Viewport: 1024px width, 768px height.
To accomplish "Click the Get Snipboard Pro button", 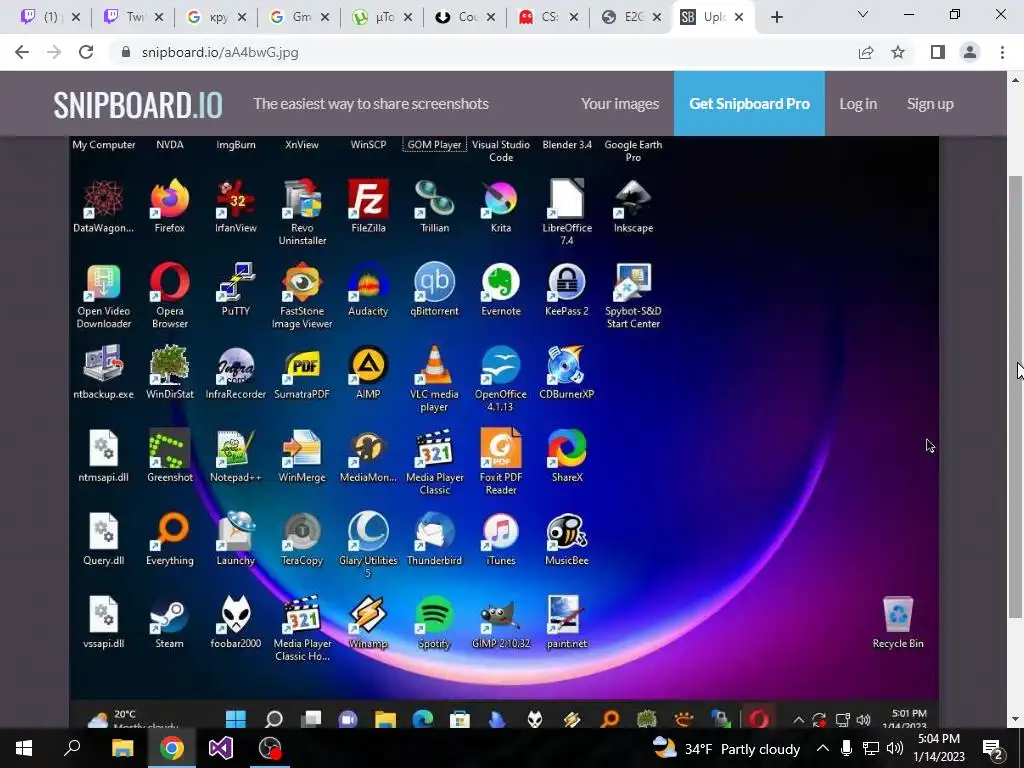I will coord(749,103).
